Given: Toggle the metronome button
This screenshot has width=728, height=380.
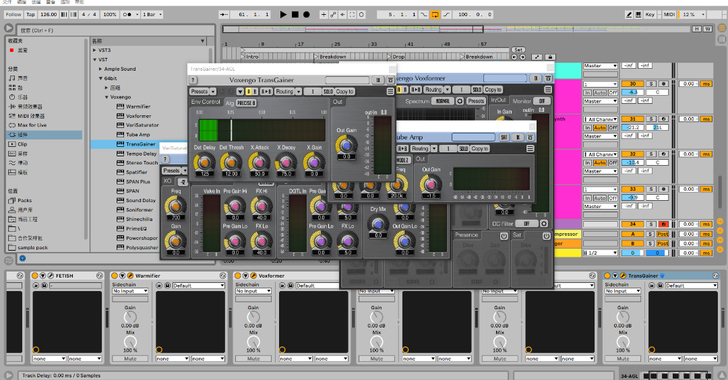Looking at the screenshot, I should pos(127,14).
